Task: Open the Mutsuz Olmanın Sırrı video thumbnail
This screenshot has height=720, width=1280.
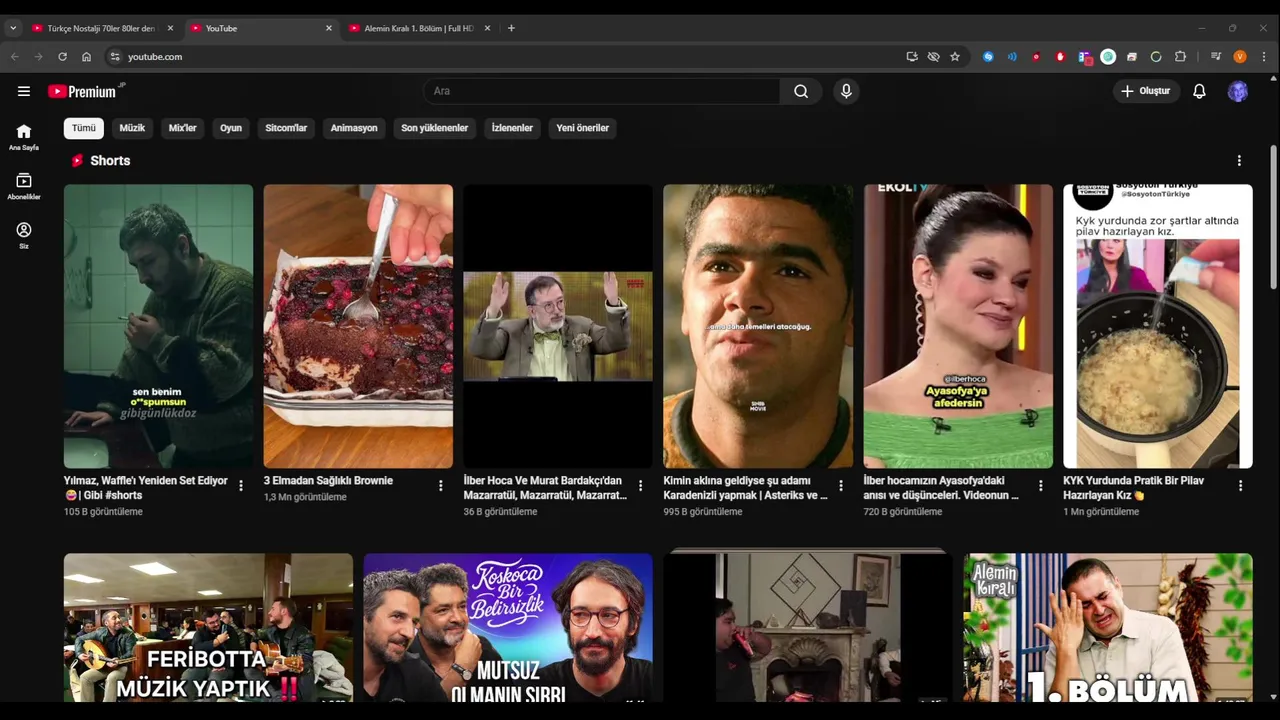Action: point(508,628)
